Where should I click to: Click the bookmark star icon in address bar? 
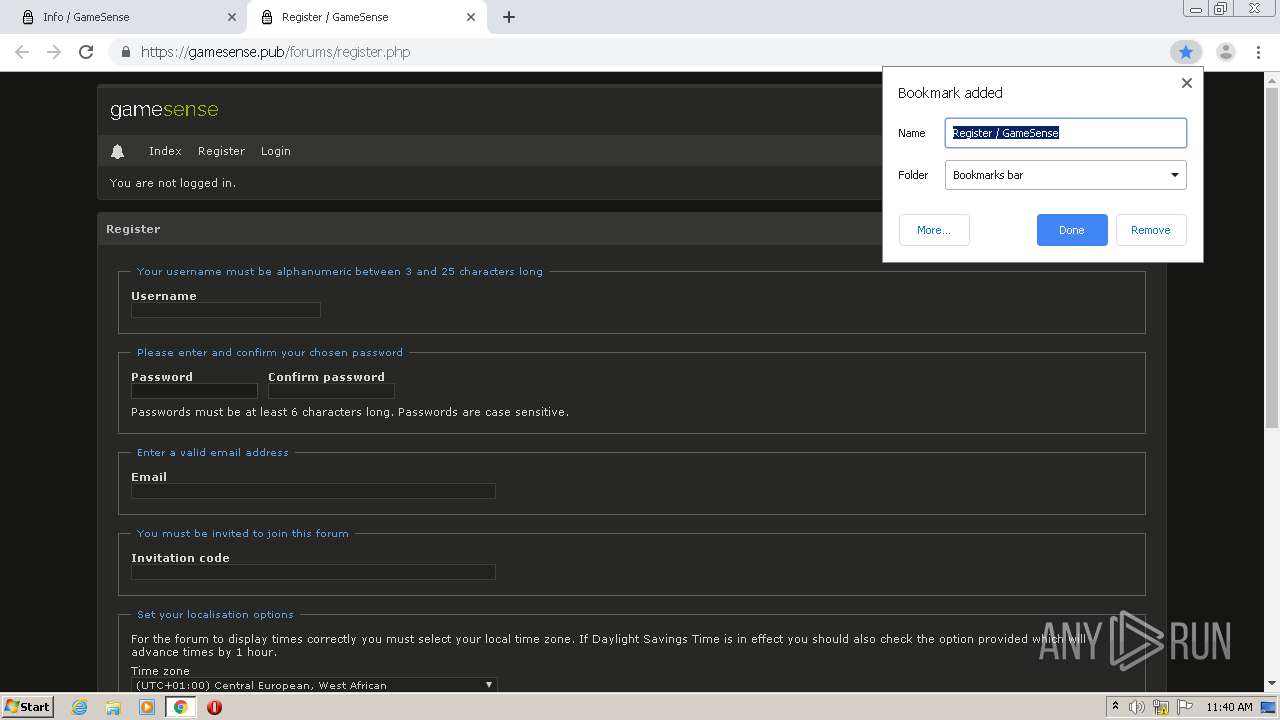click(1185, 52)
